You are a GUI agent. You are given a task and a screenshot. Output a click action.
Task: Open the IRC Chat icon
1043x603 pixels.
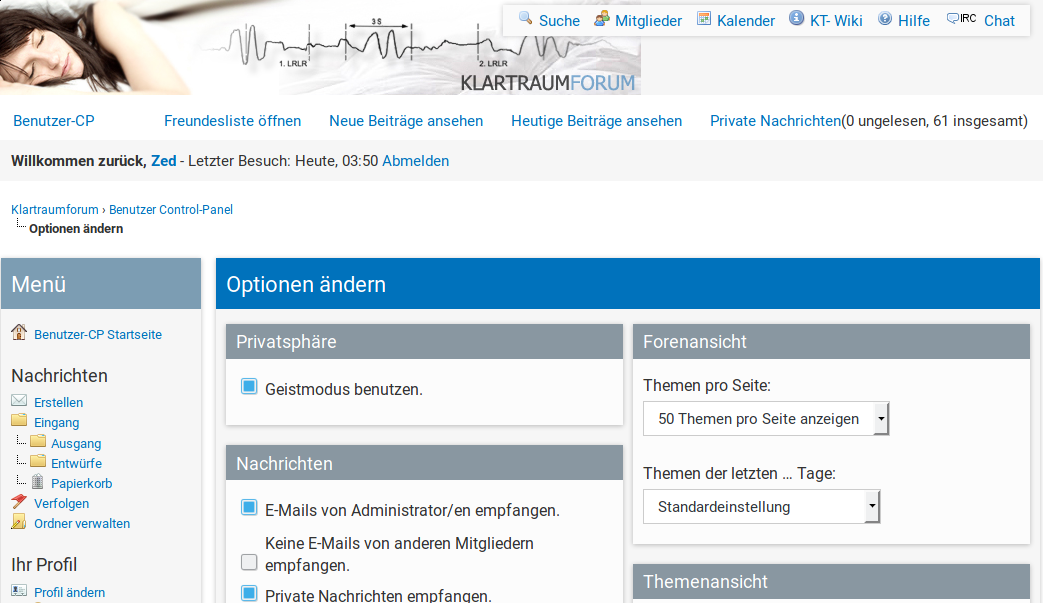tap(961, 18)
